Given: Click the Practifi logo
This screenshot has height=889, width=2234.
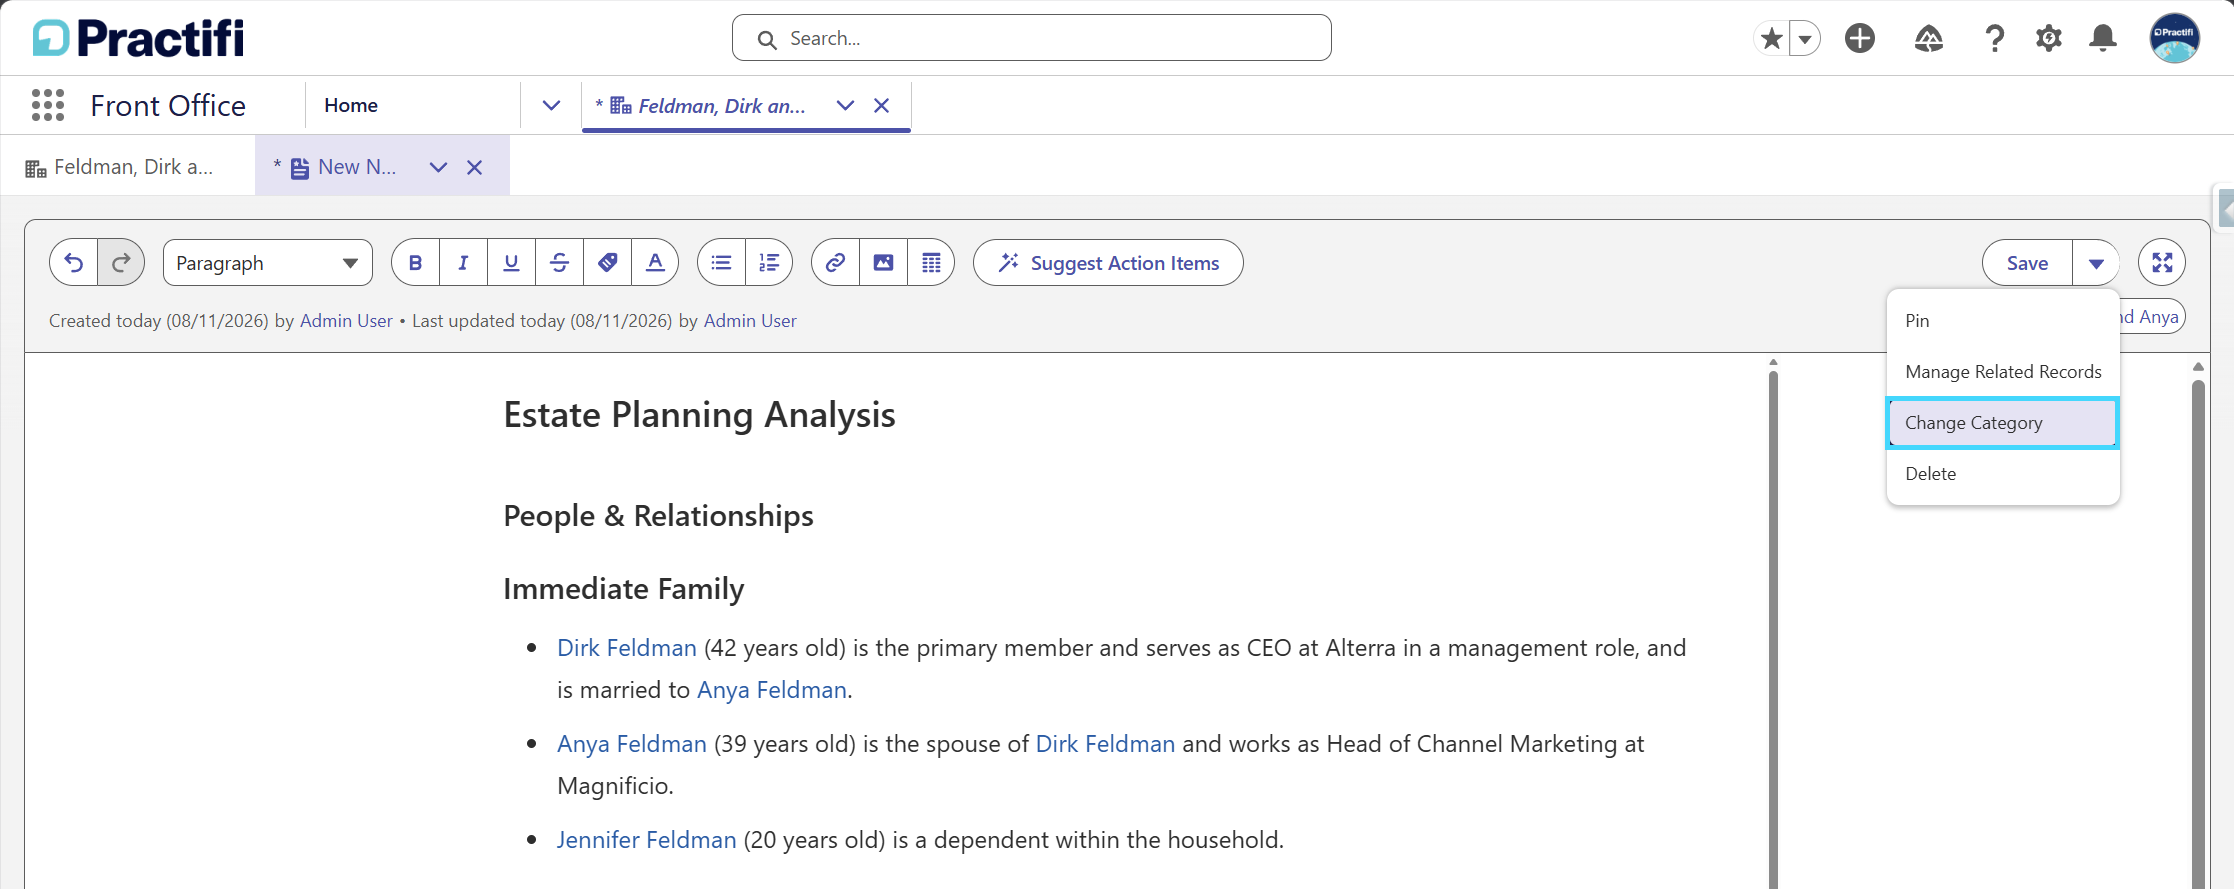Looking at the screenshot, I should pos(139,38).
